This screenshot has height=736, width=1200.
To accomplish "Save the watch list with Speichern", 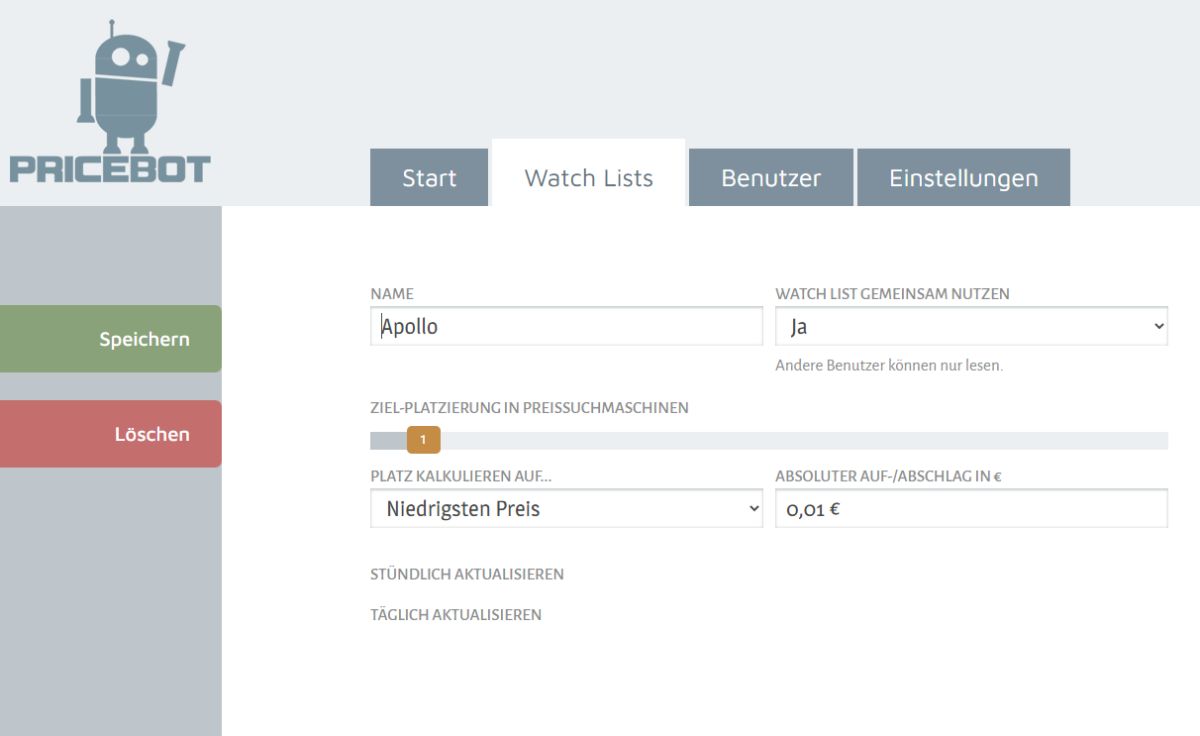I will pyautogui.click(x=110, y=339).
